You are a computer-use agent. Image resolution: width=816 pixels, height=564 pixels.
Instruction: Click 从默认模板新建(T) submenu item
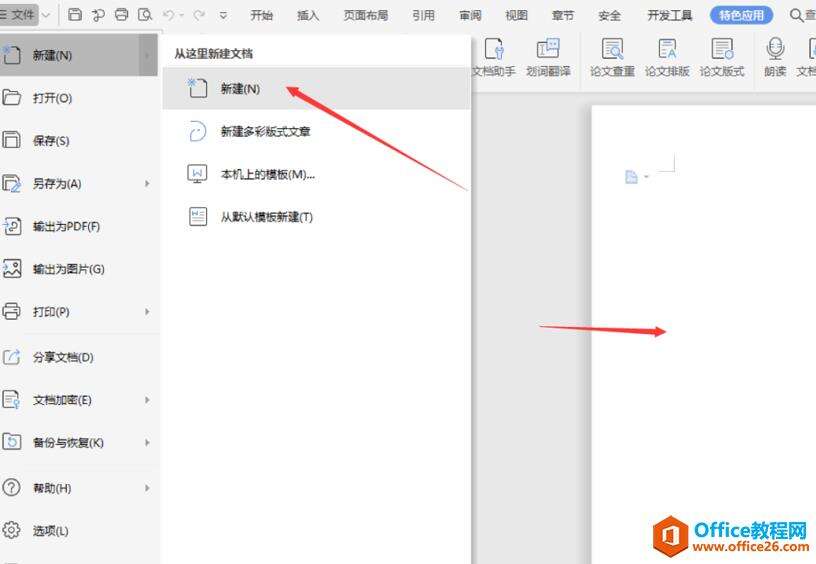click(x=316, y=216)
